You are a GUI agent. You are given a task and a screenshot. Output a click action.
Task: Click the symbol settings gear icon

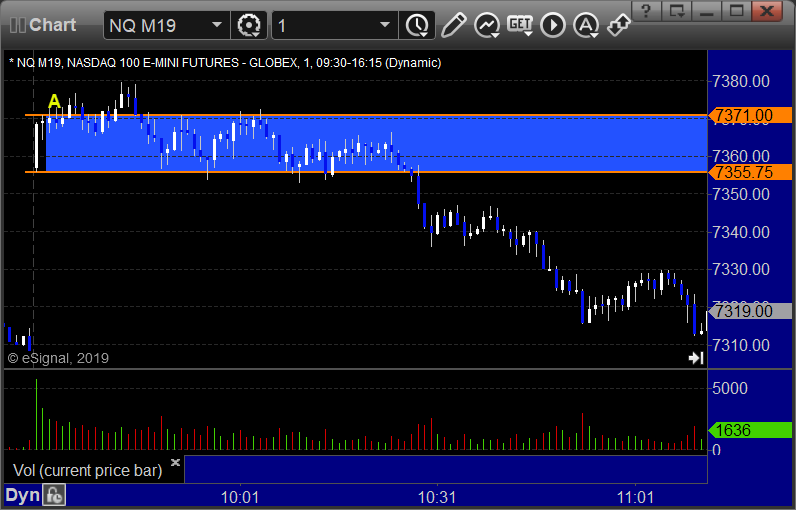(x=249, y=25)
